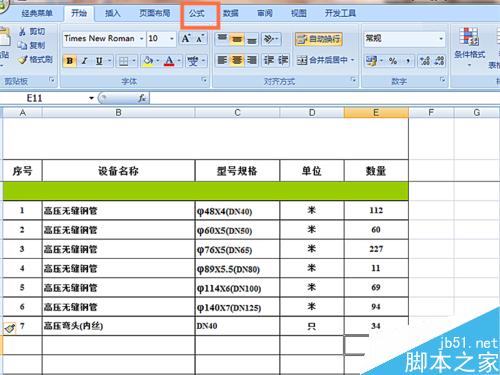Align text right icon
The height and width of the screenshot is (375, 500).
click(252, 60)
